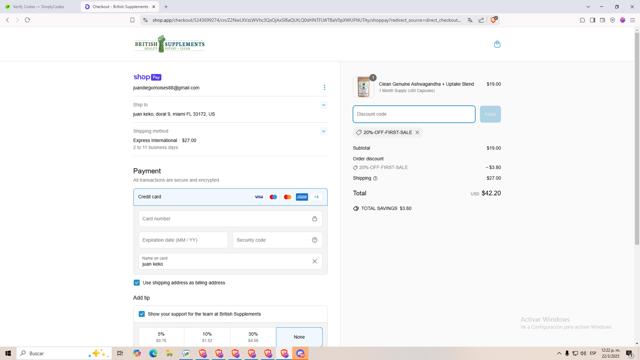Viewport: 640px width, 360px height.
Task: Click into the Security code field
Action: coord(277,240)
